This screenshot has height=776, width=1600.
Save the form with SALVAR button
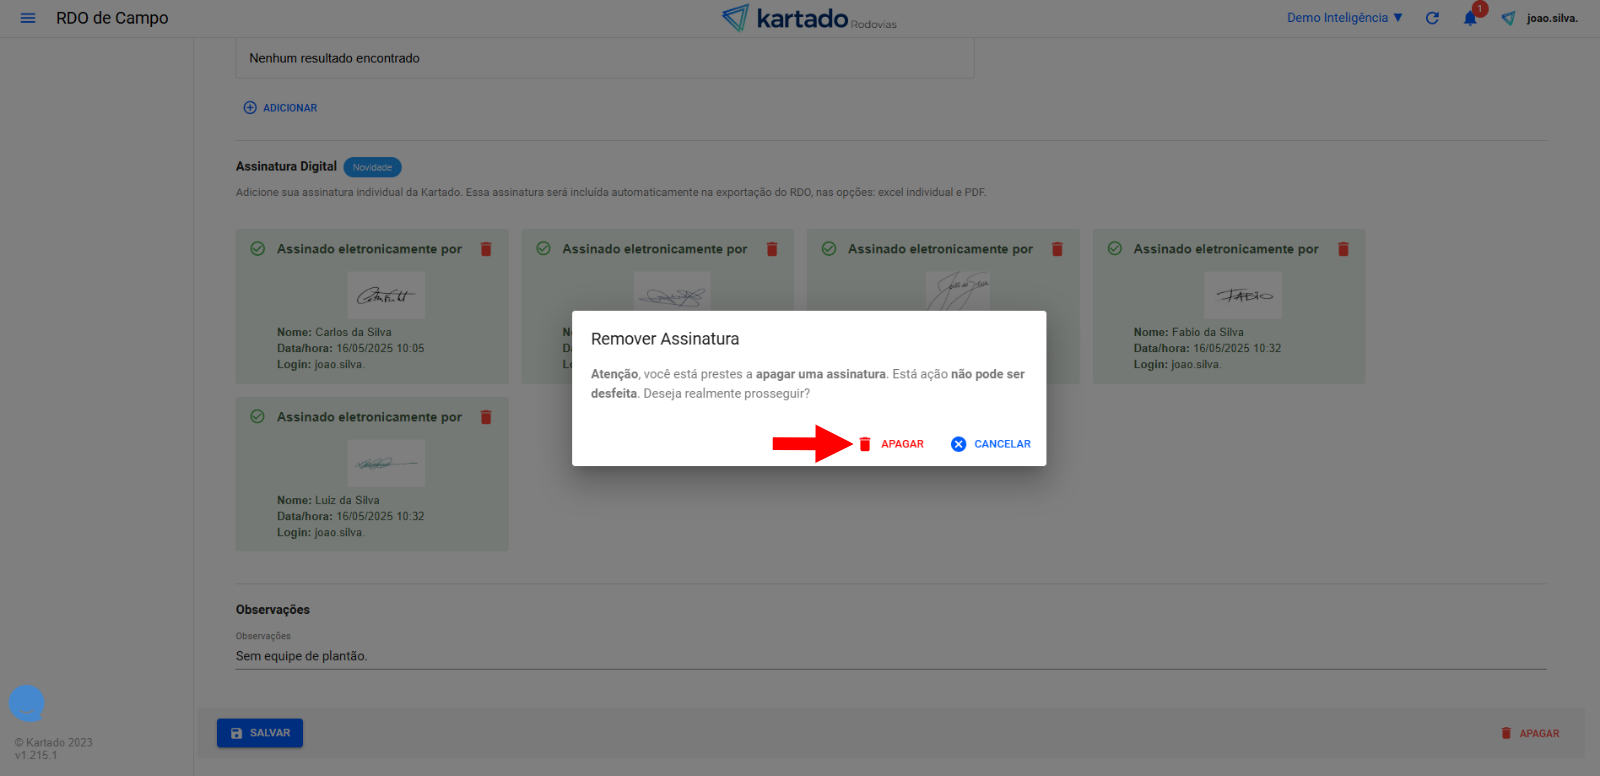(260, 733)
